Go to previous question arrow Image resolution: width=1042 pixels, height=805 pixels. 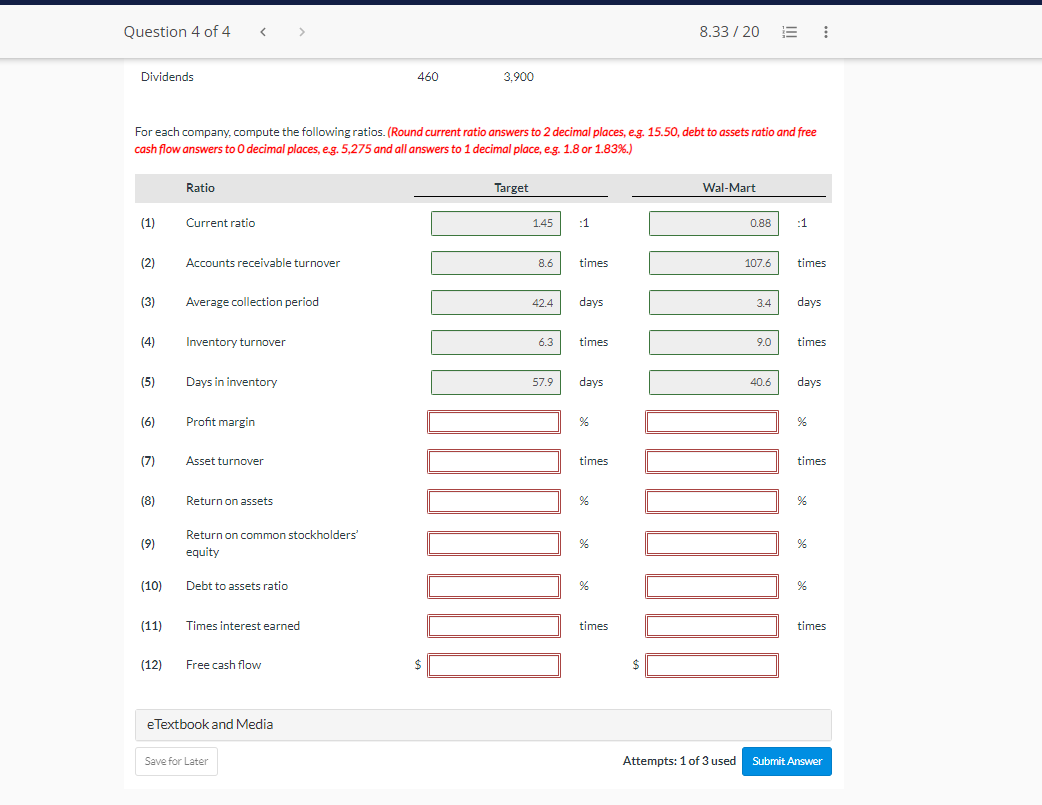tap(263, 32)
